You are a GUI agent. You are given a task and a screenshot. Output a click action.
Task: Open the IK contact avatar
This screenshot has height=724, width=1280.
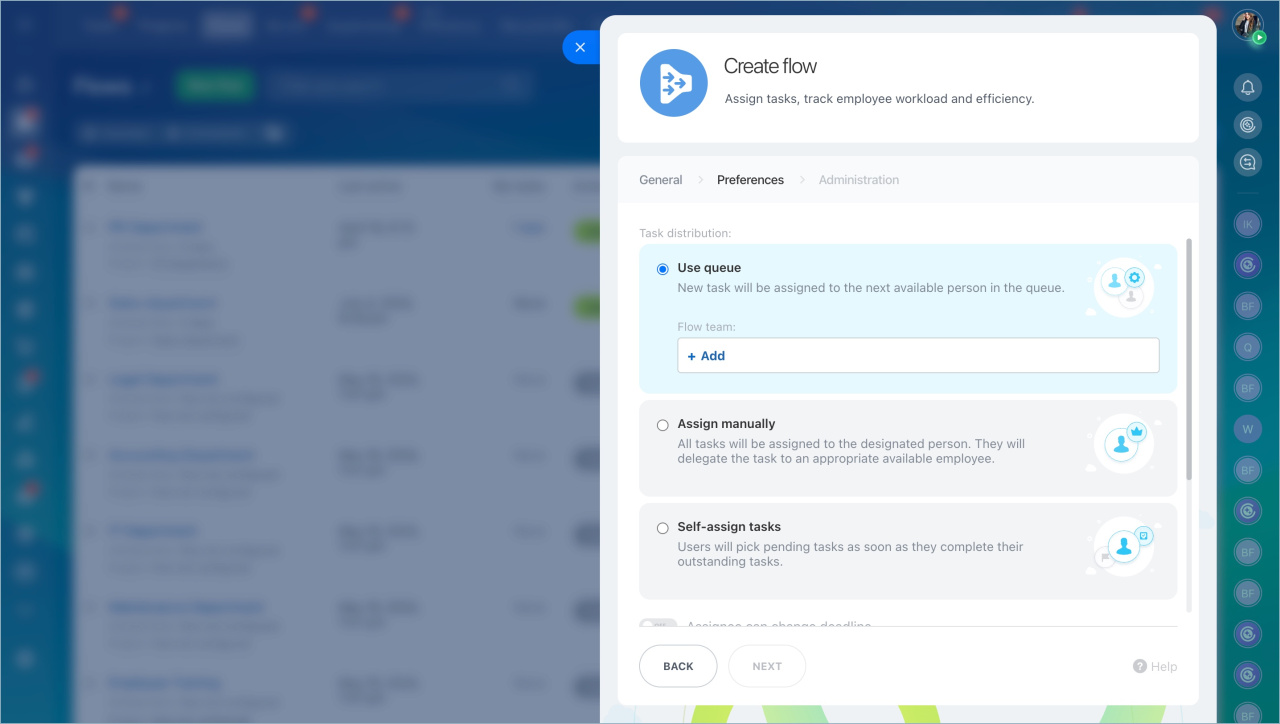(x=1247, y=225)
